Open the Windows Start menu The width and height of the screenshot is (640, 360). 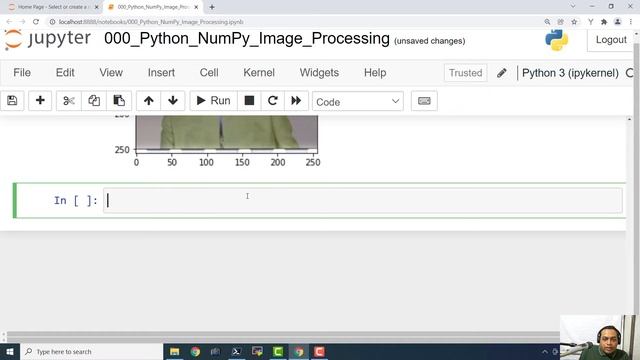coord(9,351)
